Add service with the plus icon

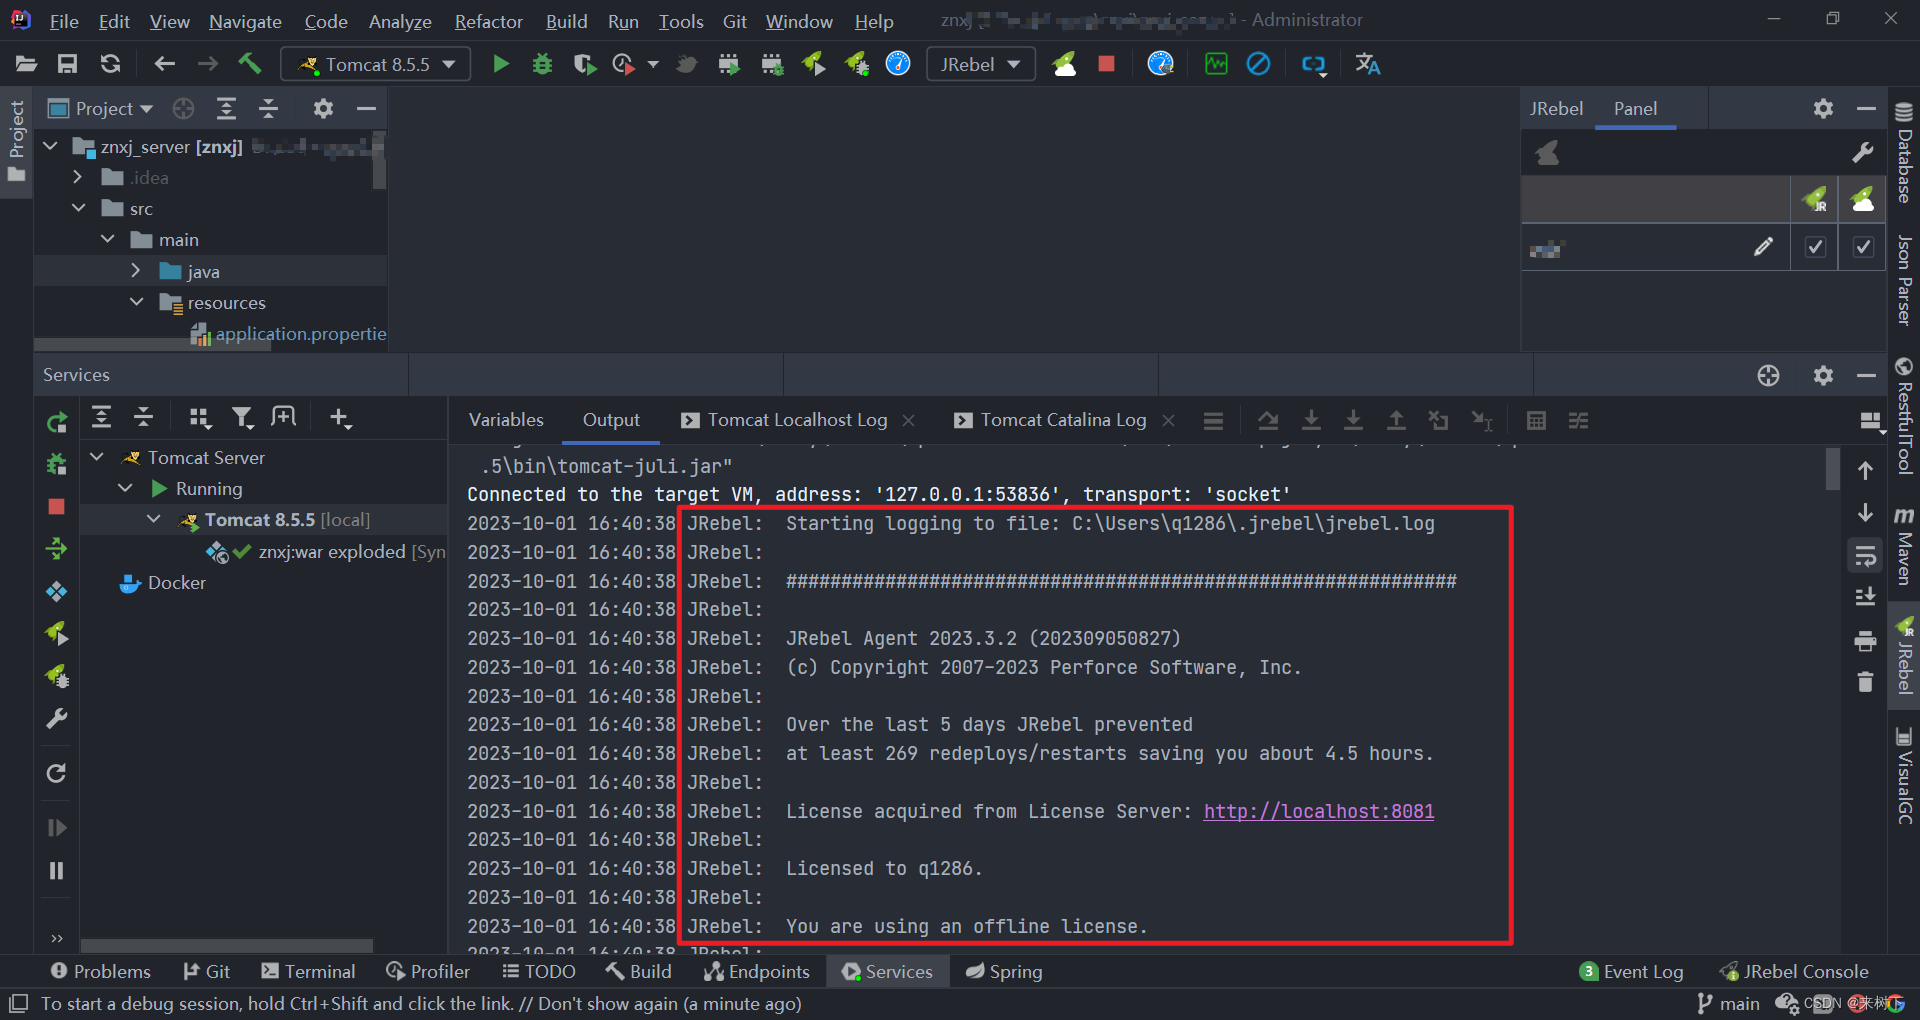click(x=340, y=418)
